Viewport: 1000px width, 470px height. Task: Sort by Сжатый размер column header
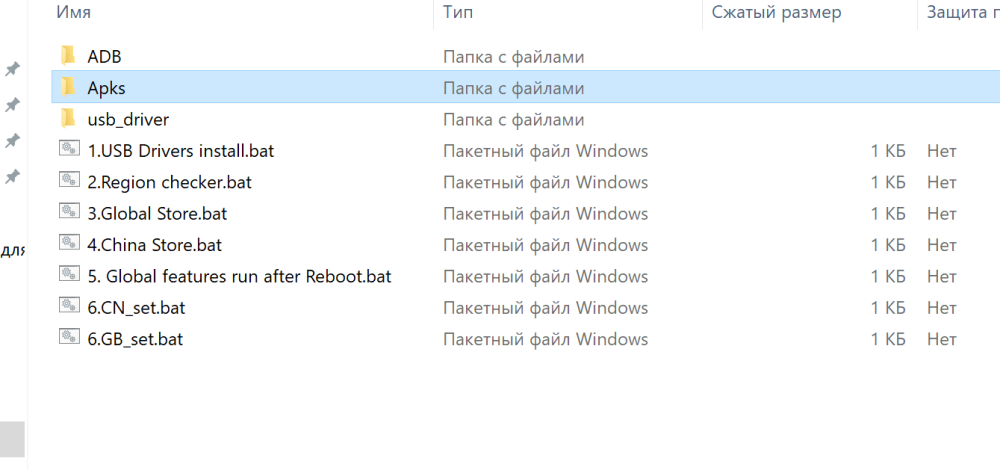click(x=776, y=13)
